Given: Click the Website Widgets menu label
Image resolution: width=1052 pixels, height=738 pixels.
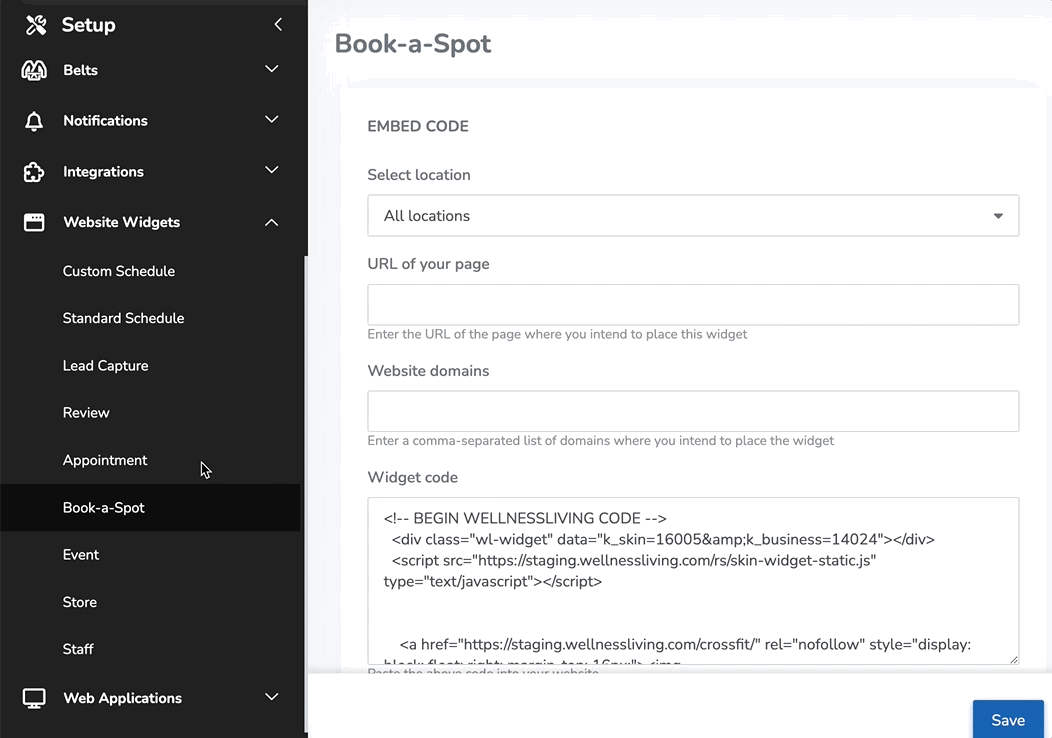Looking at the screenshot, I should click(x=121, y=222).
